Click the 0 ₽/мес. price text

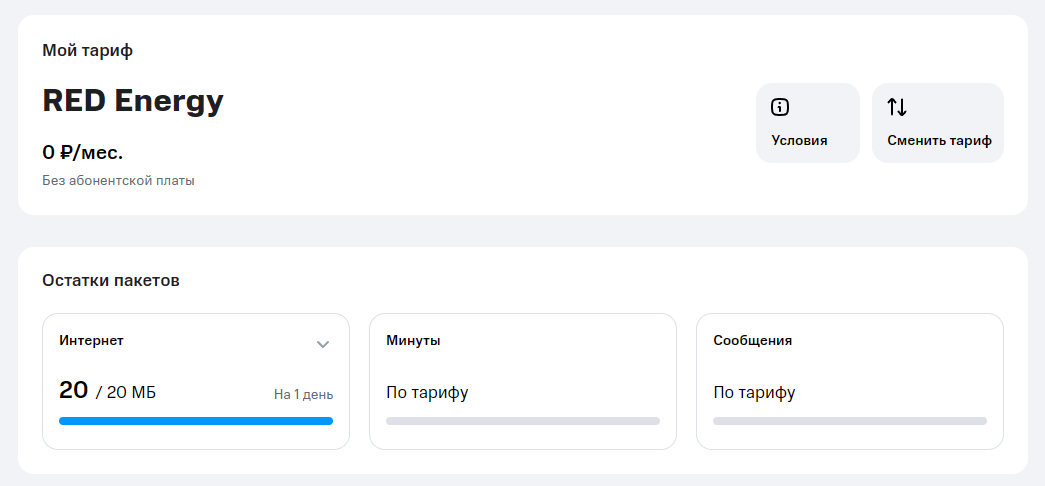click(x=82, y=153)
